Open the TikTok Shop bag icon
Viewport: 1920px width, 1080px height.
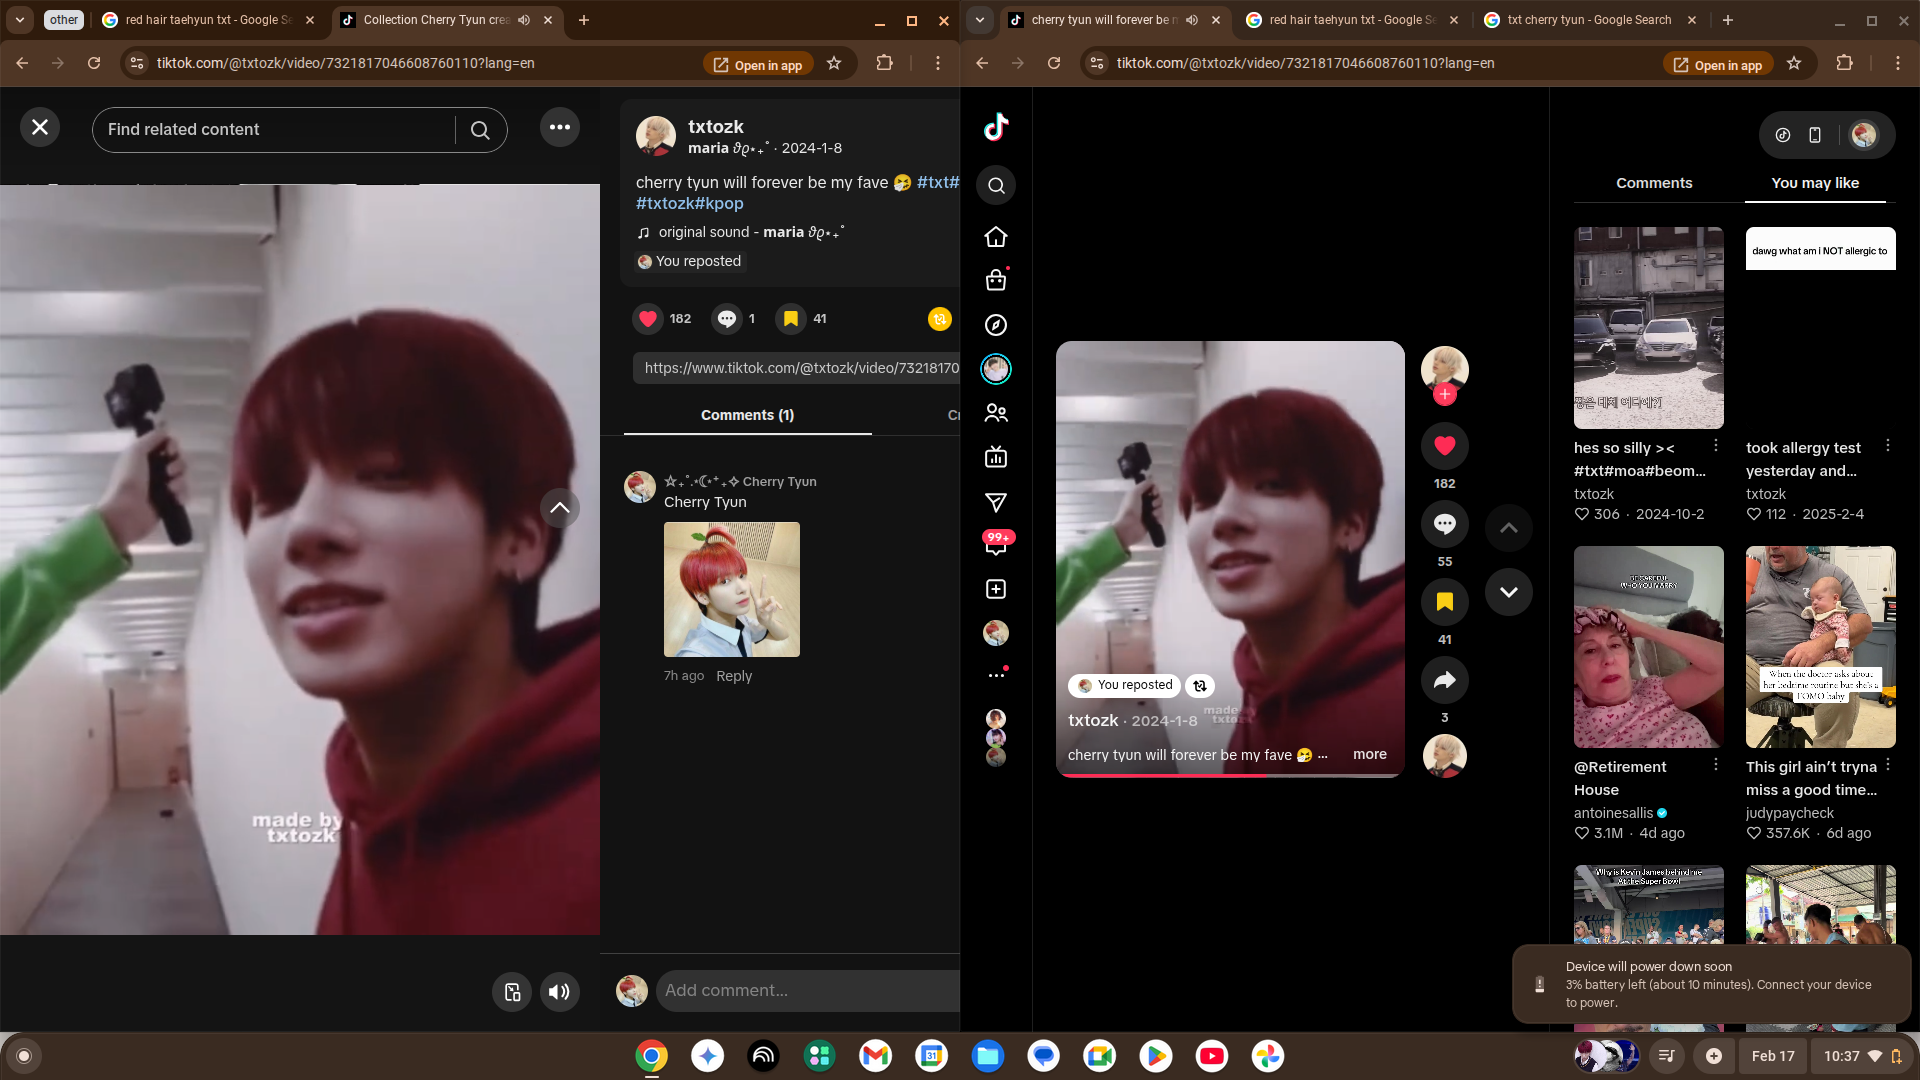tap(995, 281)
